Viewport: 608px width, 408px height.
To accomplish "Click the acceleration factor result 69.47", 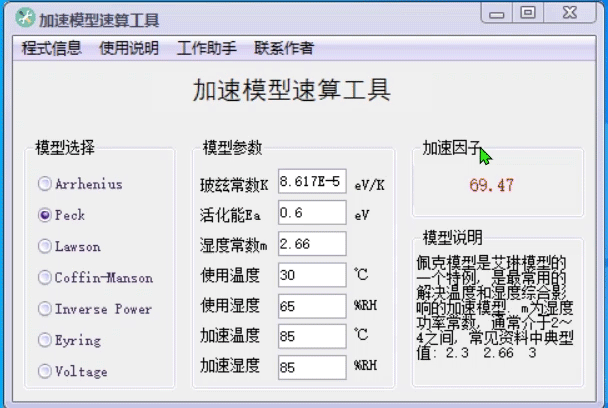I will click(491, 185).
